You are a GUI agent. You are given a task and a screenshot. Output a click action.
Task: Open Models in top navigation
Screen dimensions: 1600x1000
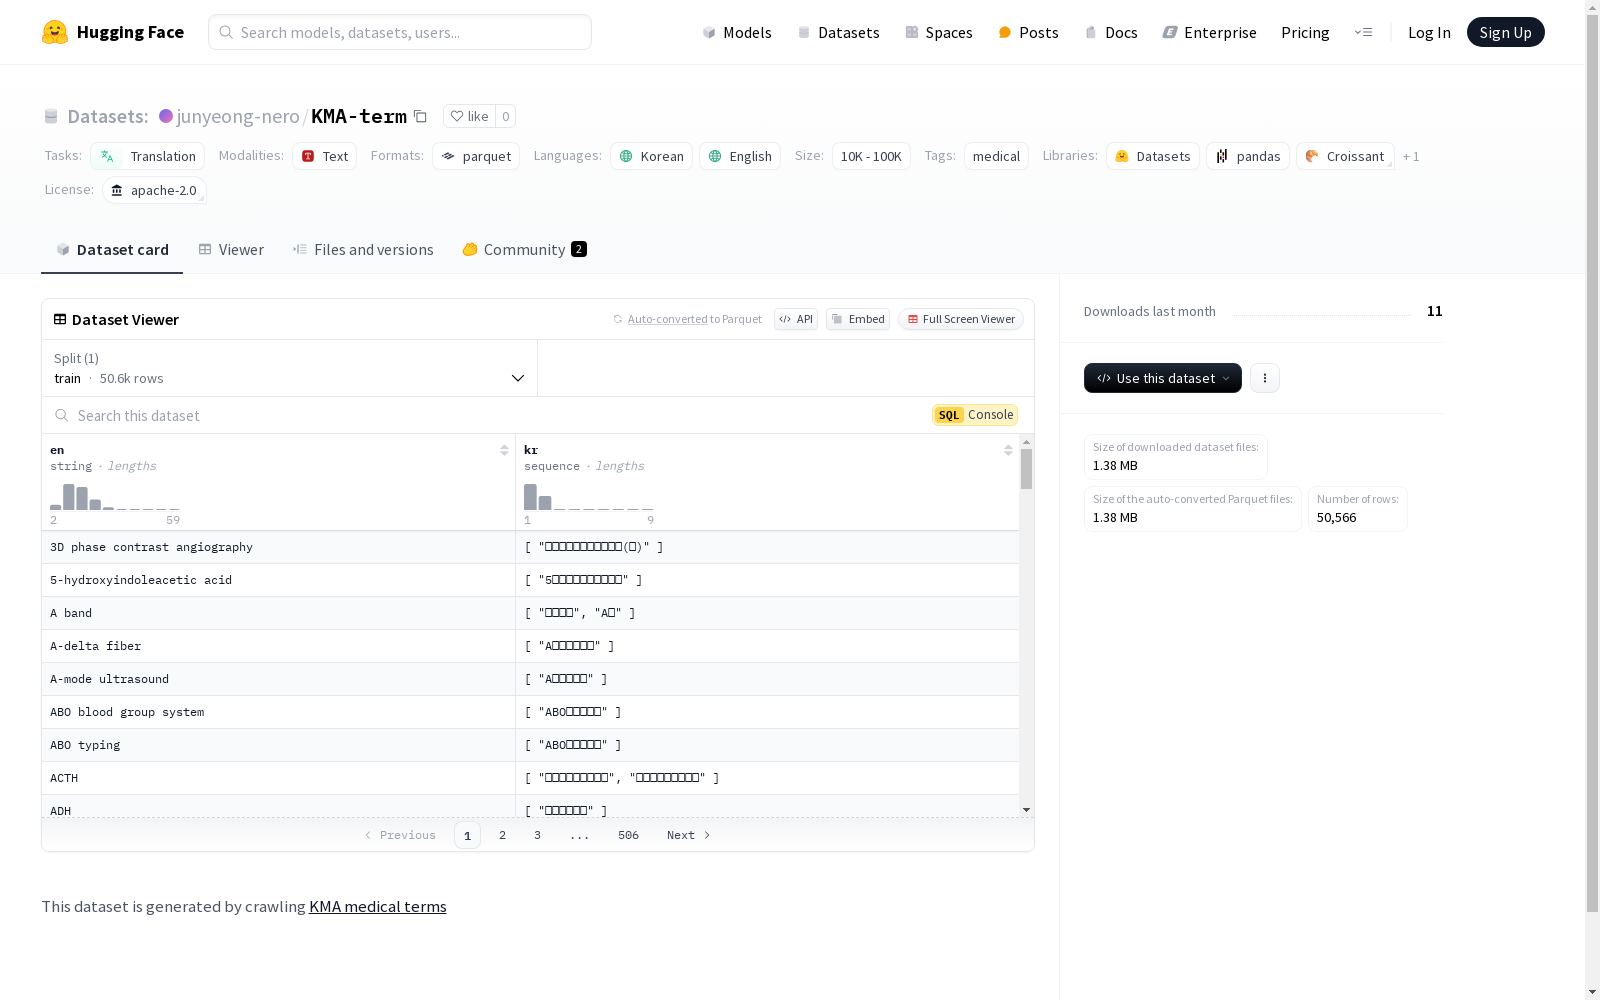pos(737,32)
